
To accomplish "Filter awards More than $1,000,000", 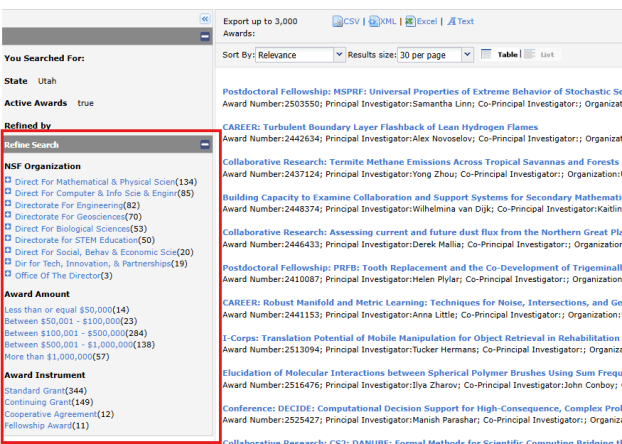I will (x=48, y=356).
